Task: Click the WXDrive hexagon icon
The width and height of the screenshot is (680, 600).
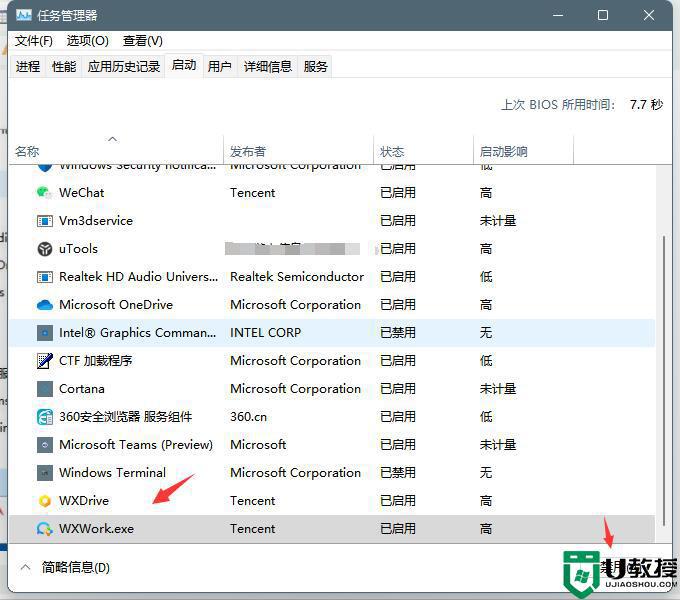Action: coord(45,501)
